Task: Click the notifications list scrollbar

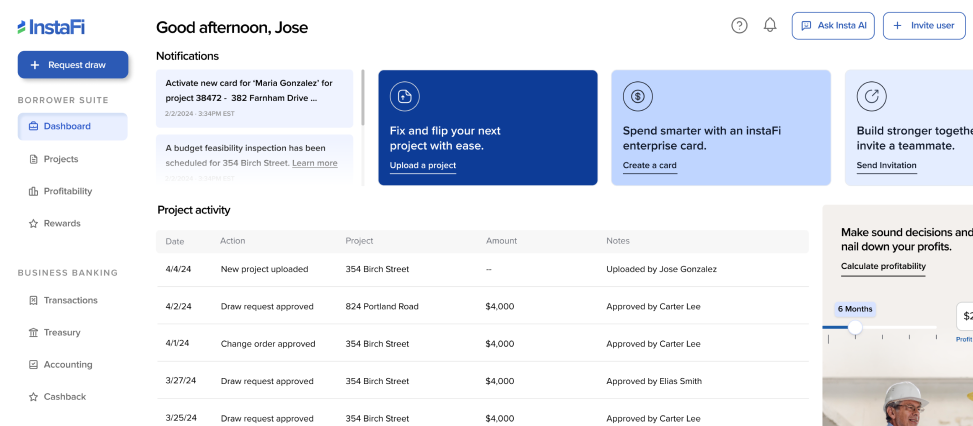Action: (362, 100)
